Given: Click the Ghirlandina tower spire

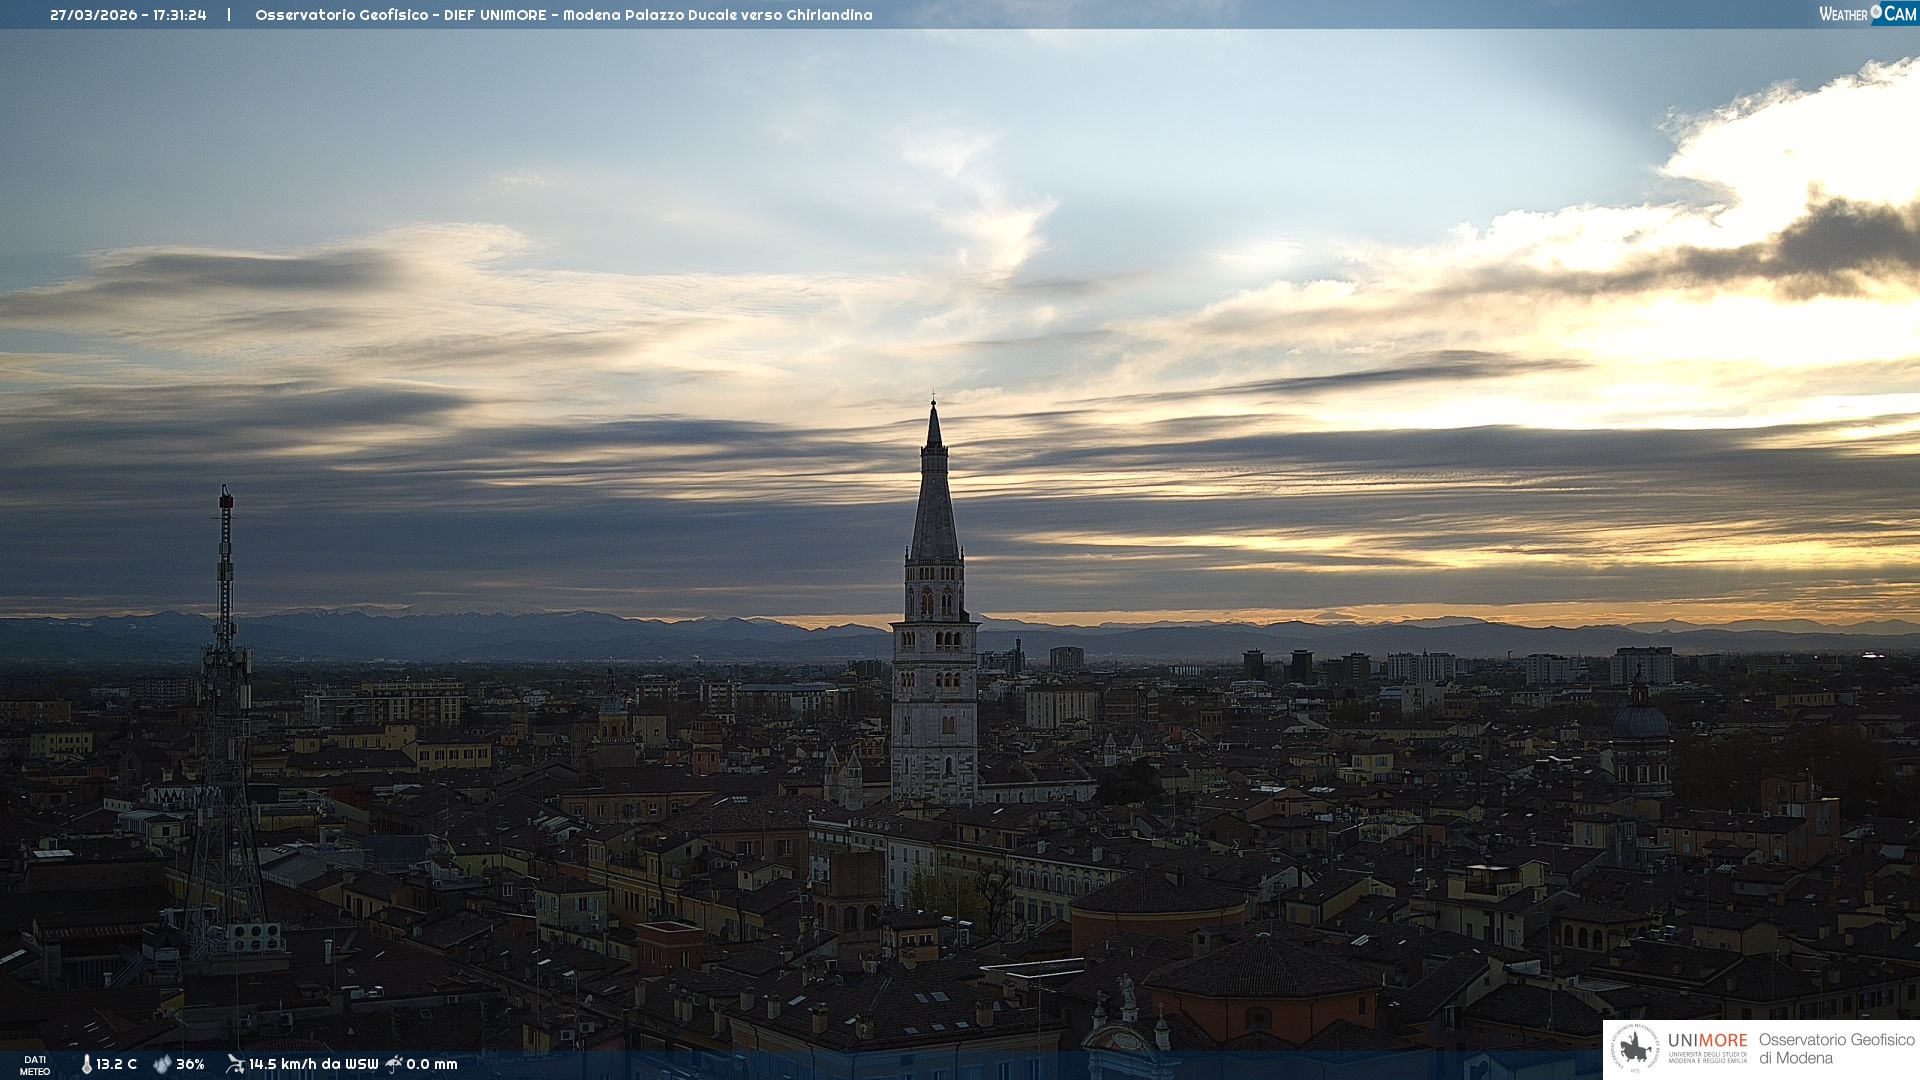Looking at the screenshot, I should click(934, 490).
